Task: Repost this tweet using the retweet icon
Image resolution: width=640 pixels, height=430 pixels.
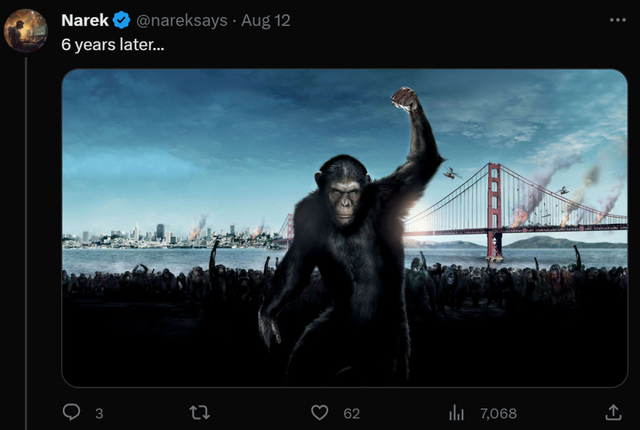Action: [x=200, y=412]
